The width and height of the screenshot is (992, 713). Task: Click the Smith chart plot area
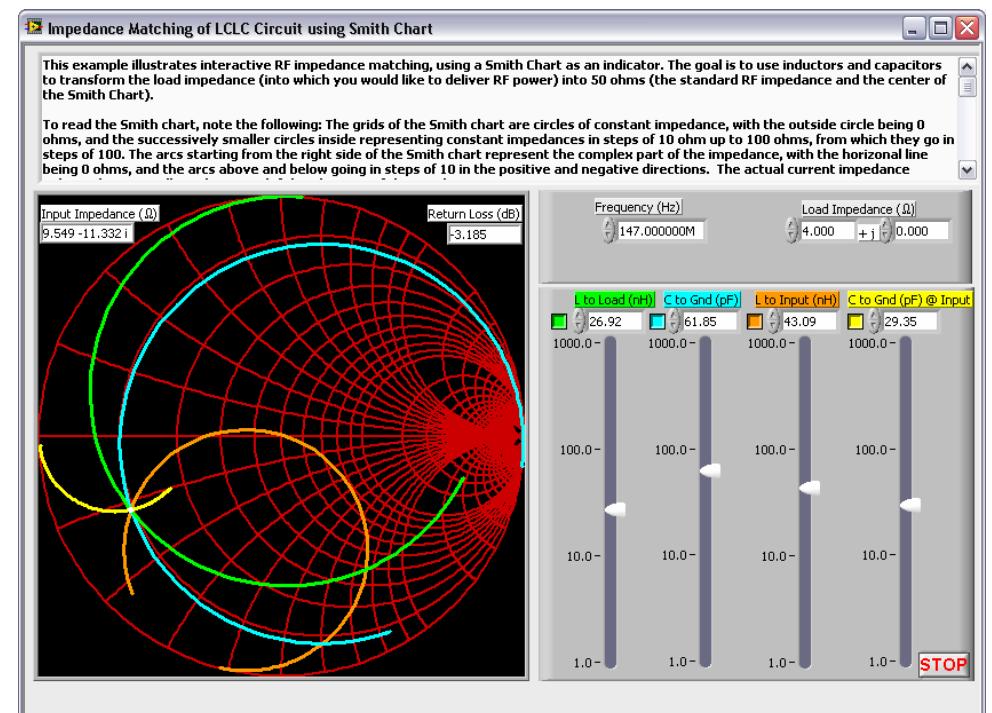[x=282, y=436]
